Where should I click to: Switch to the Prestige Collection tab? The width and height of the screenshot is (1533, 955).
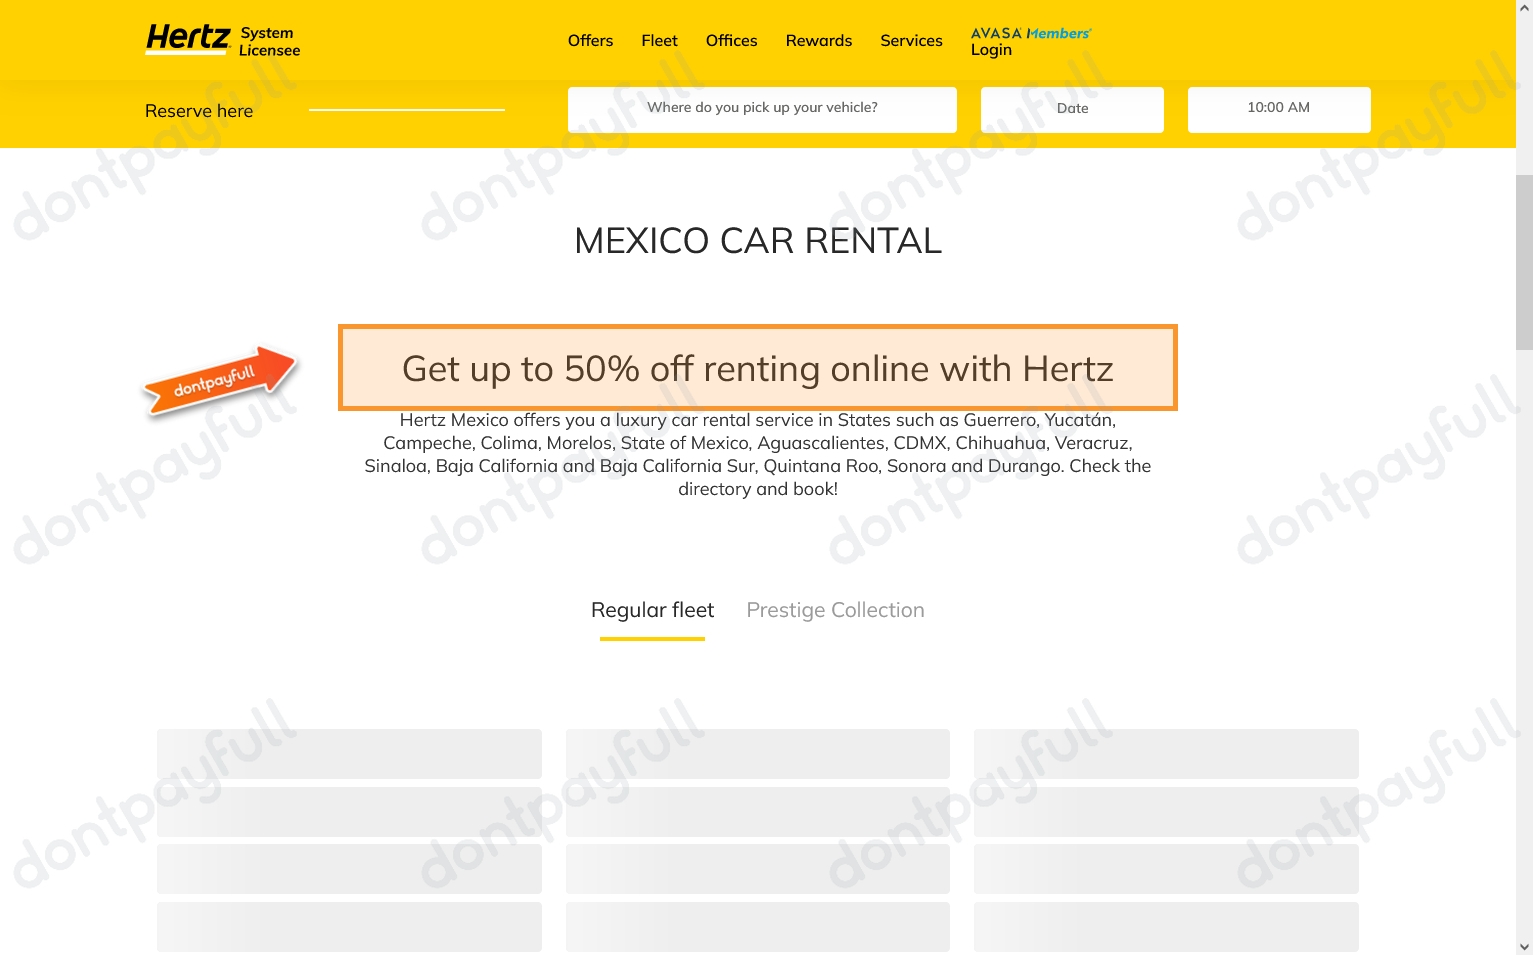click(835, 610)
